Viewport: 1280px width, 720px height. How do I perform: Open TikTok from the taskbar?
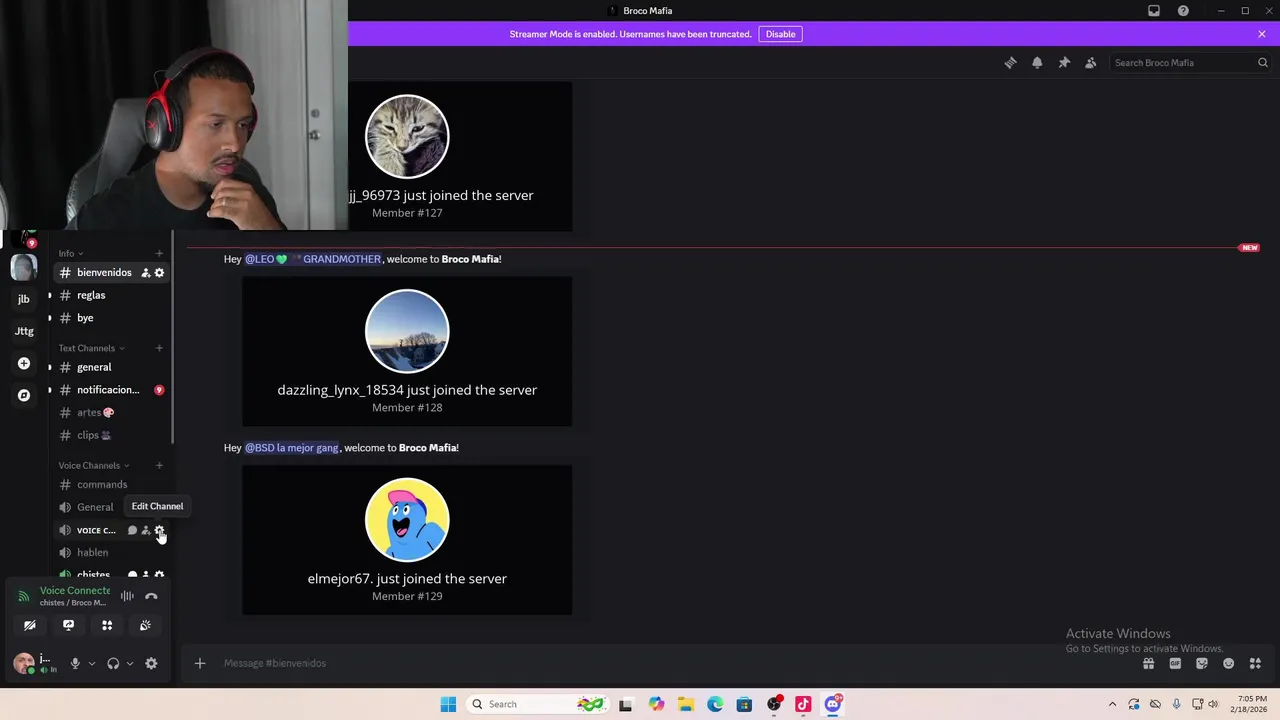click(x=803, y=704)
